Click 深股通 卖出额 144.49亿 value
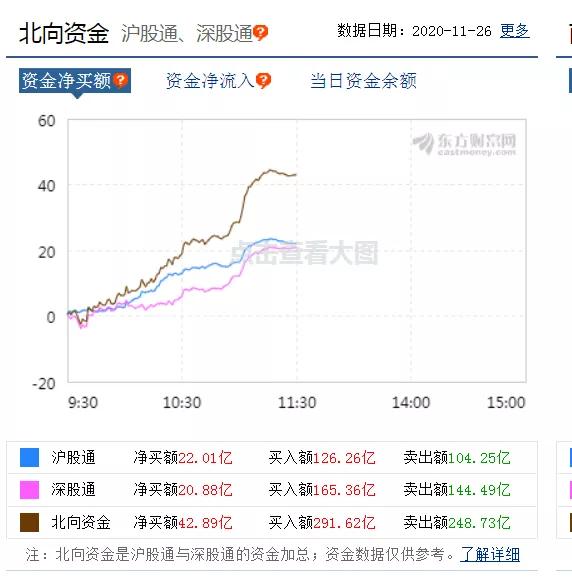 [479, 490]
